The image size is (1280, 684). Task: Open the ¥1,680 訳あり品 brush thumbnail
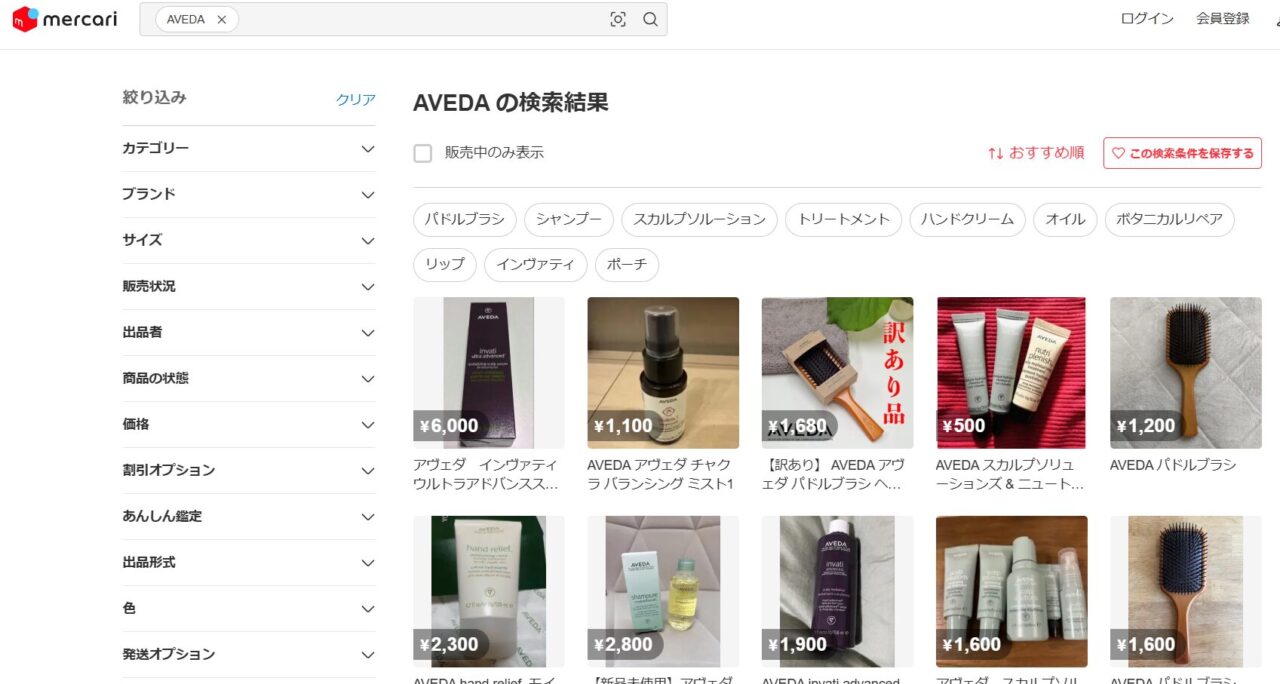coord(837,373)
